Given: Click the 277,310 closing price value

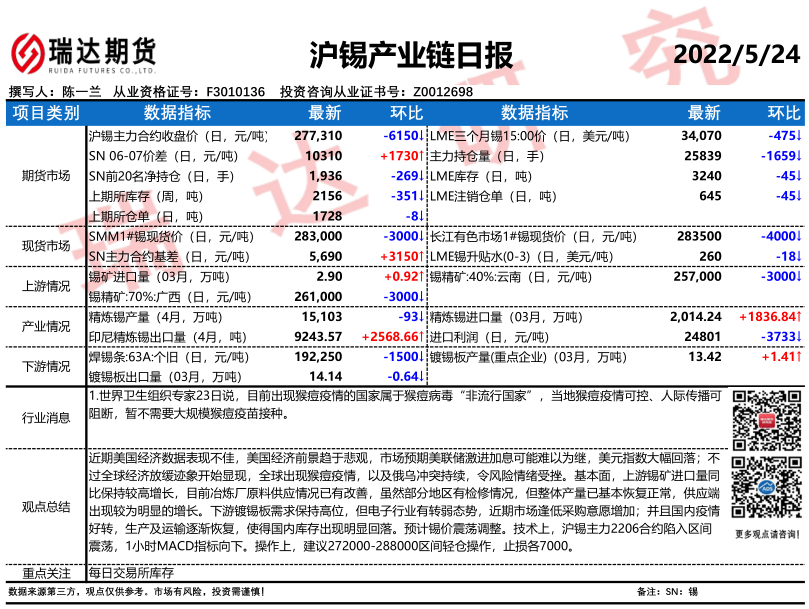Looking at the screenshot, I should (318, 135).
